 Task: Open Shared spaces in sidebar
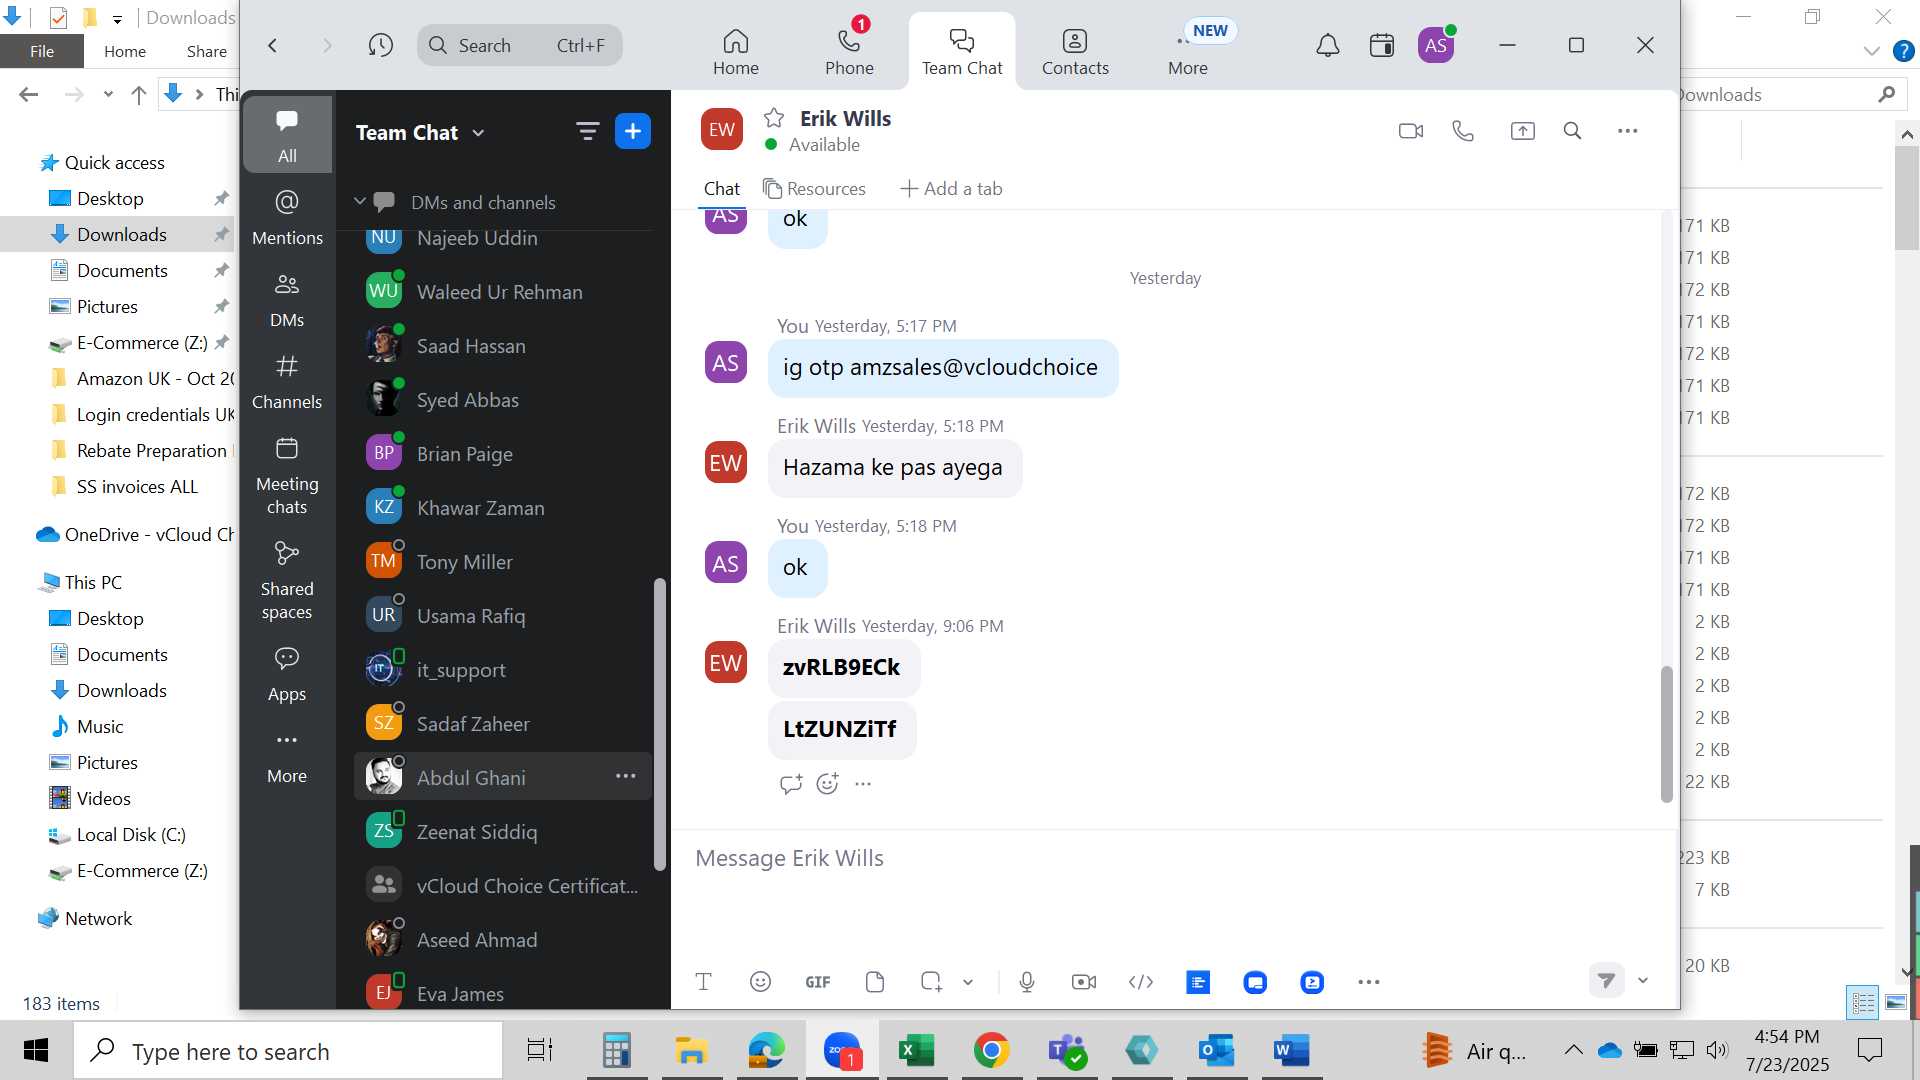tap(287, 580)
